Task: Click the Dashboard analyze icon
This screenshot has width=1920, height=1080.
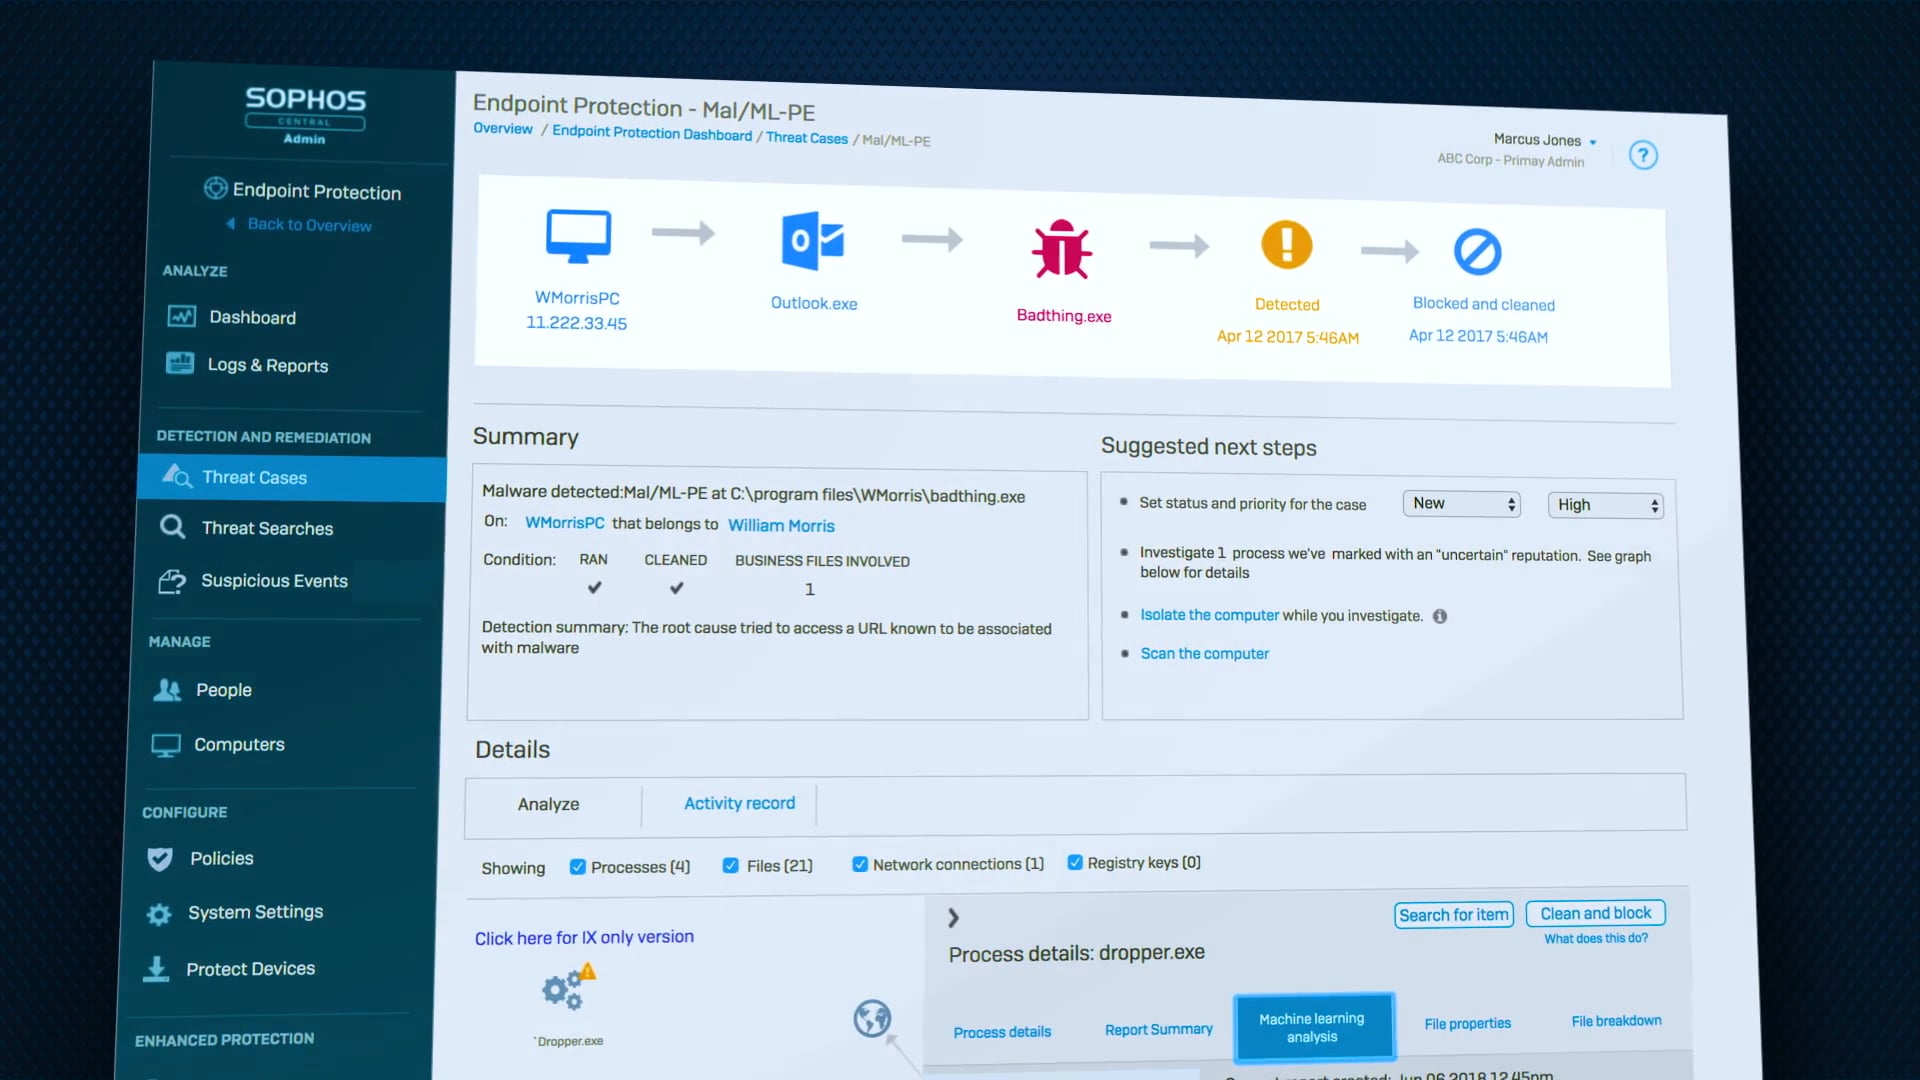Action: point(181,315)
